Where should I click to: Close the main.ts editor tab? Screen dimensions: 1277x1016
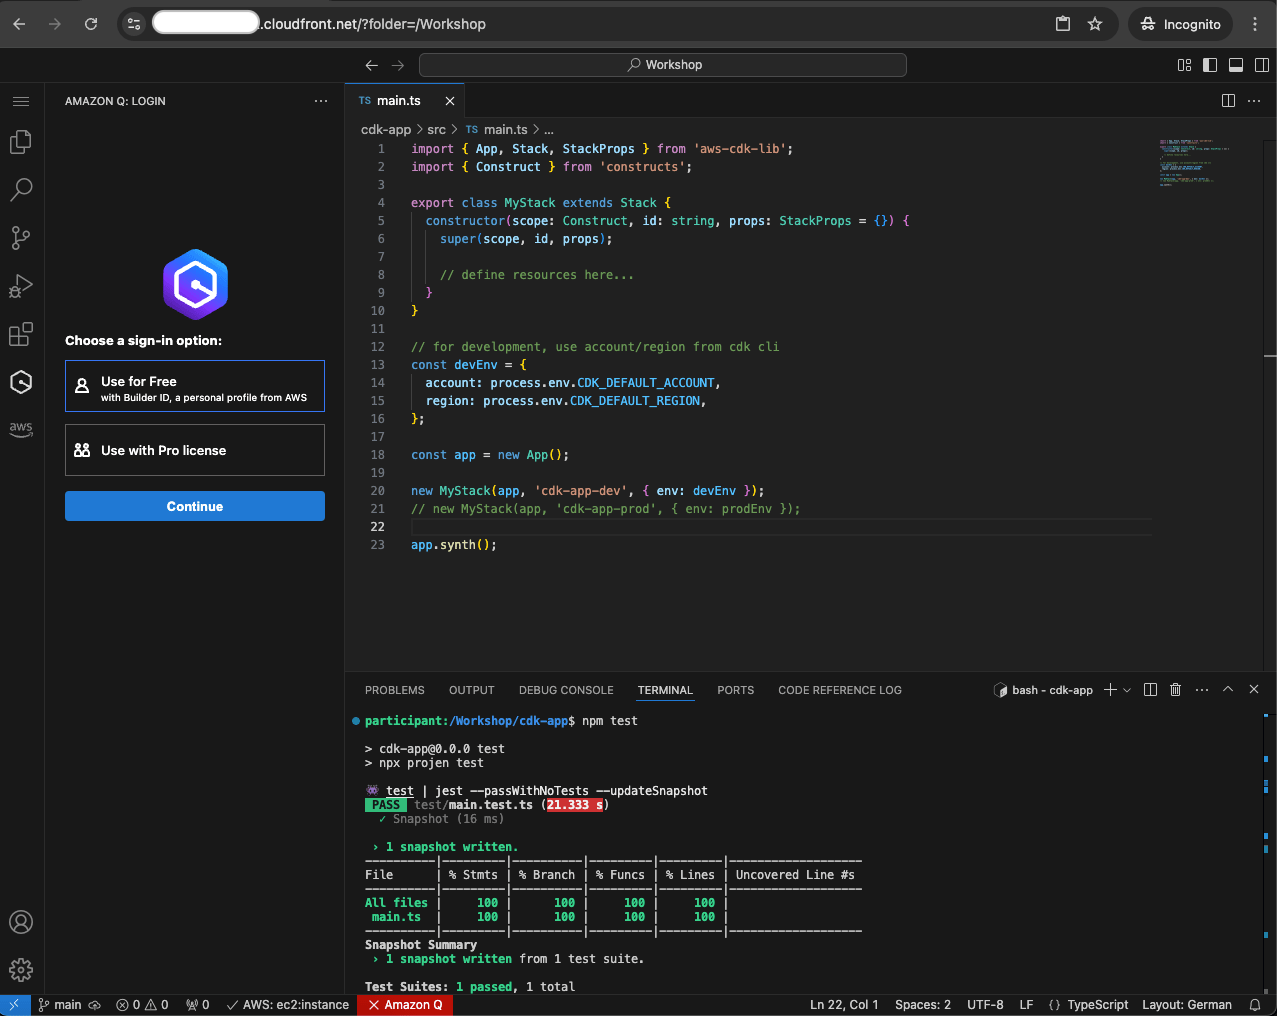tap(450, 101)
